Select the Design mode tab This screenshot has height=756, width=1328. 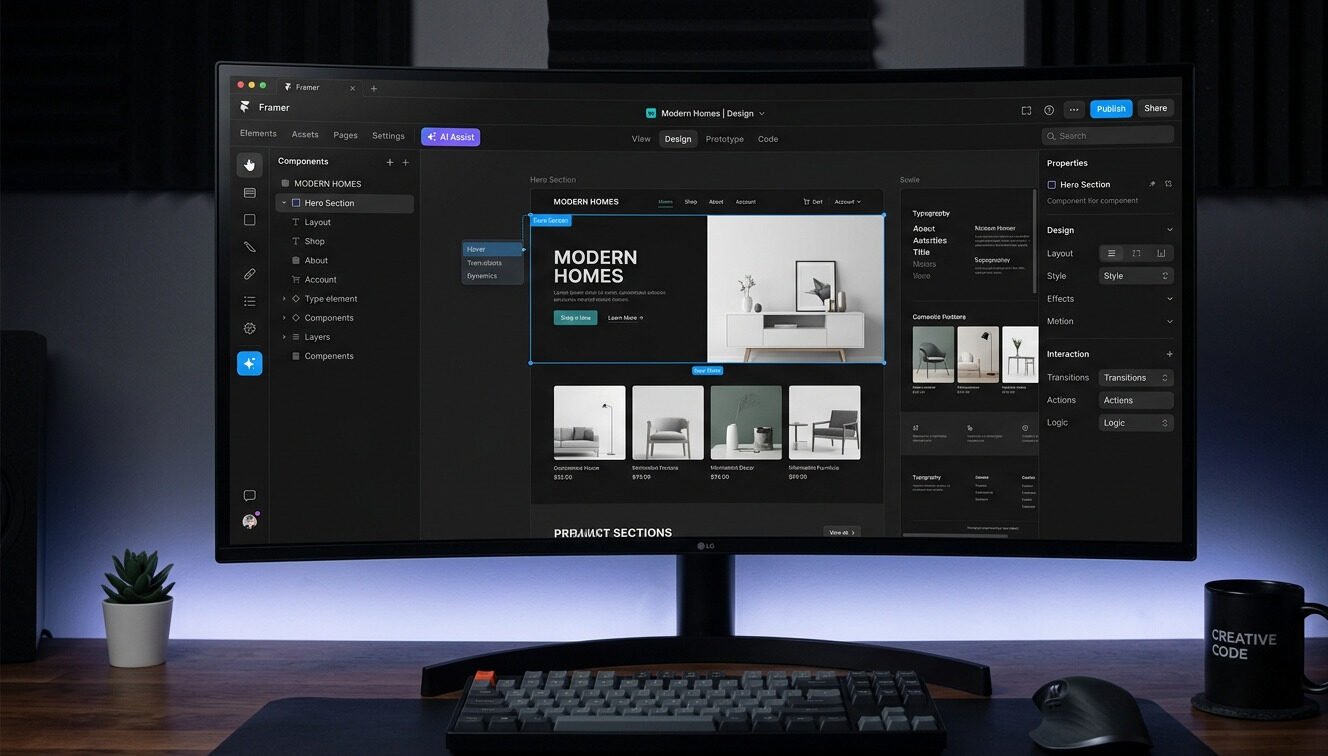coord(678,139)
